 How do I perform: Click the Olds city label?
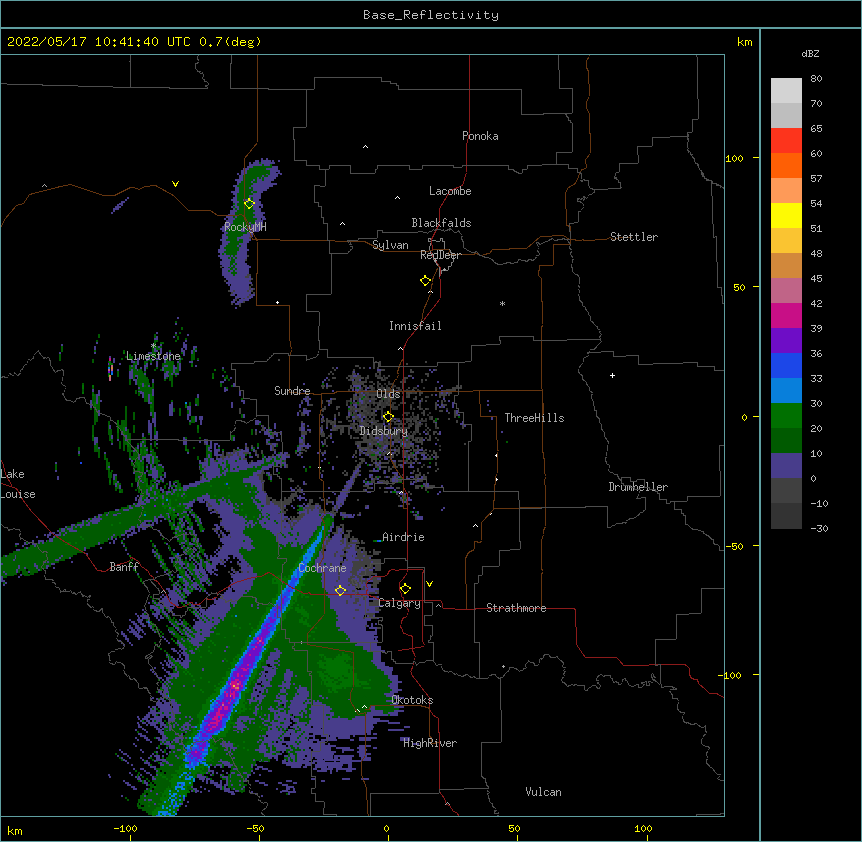click(x=388, y=394)
